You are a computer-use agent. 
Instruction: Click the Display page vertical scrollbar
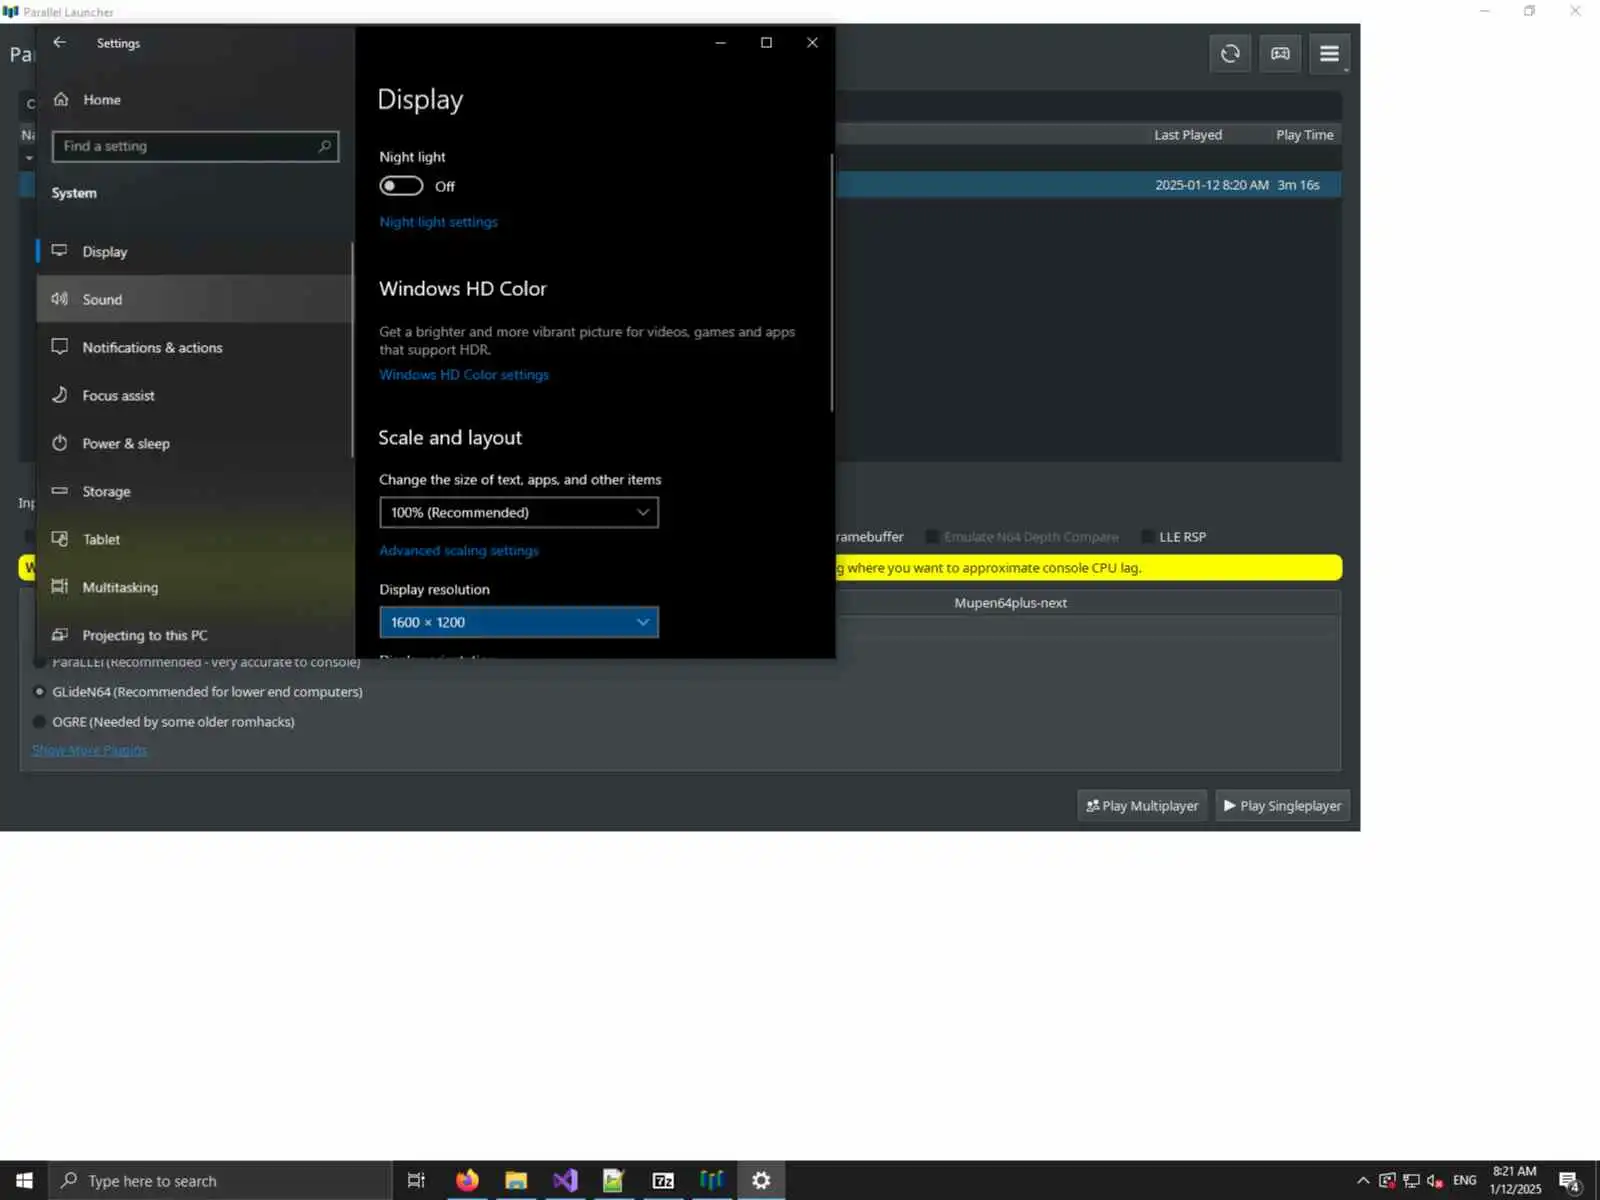tap(831, 282)
